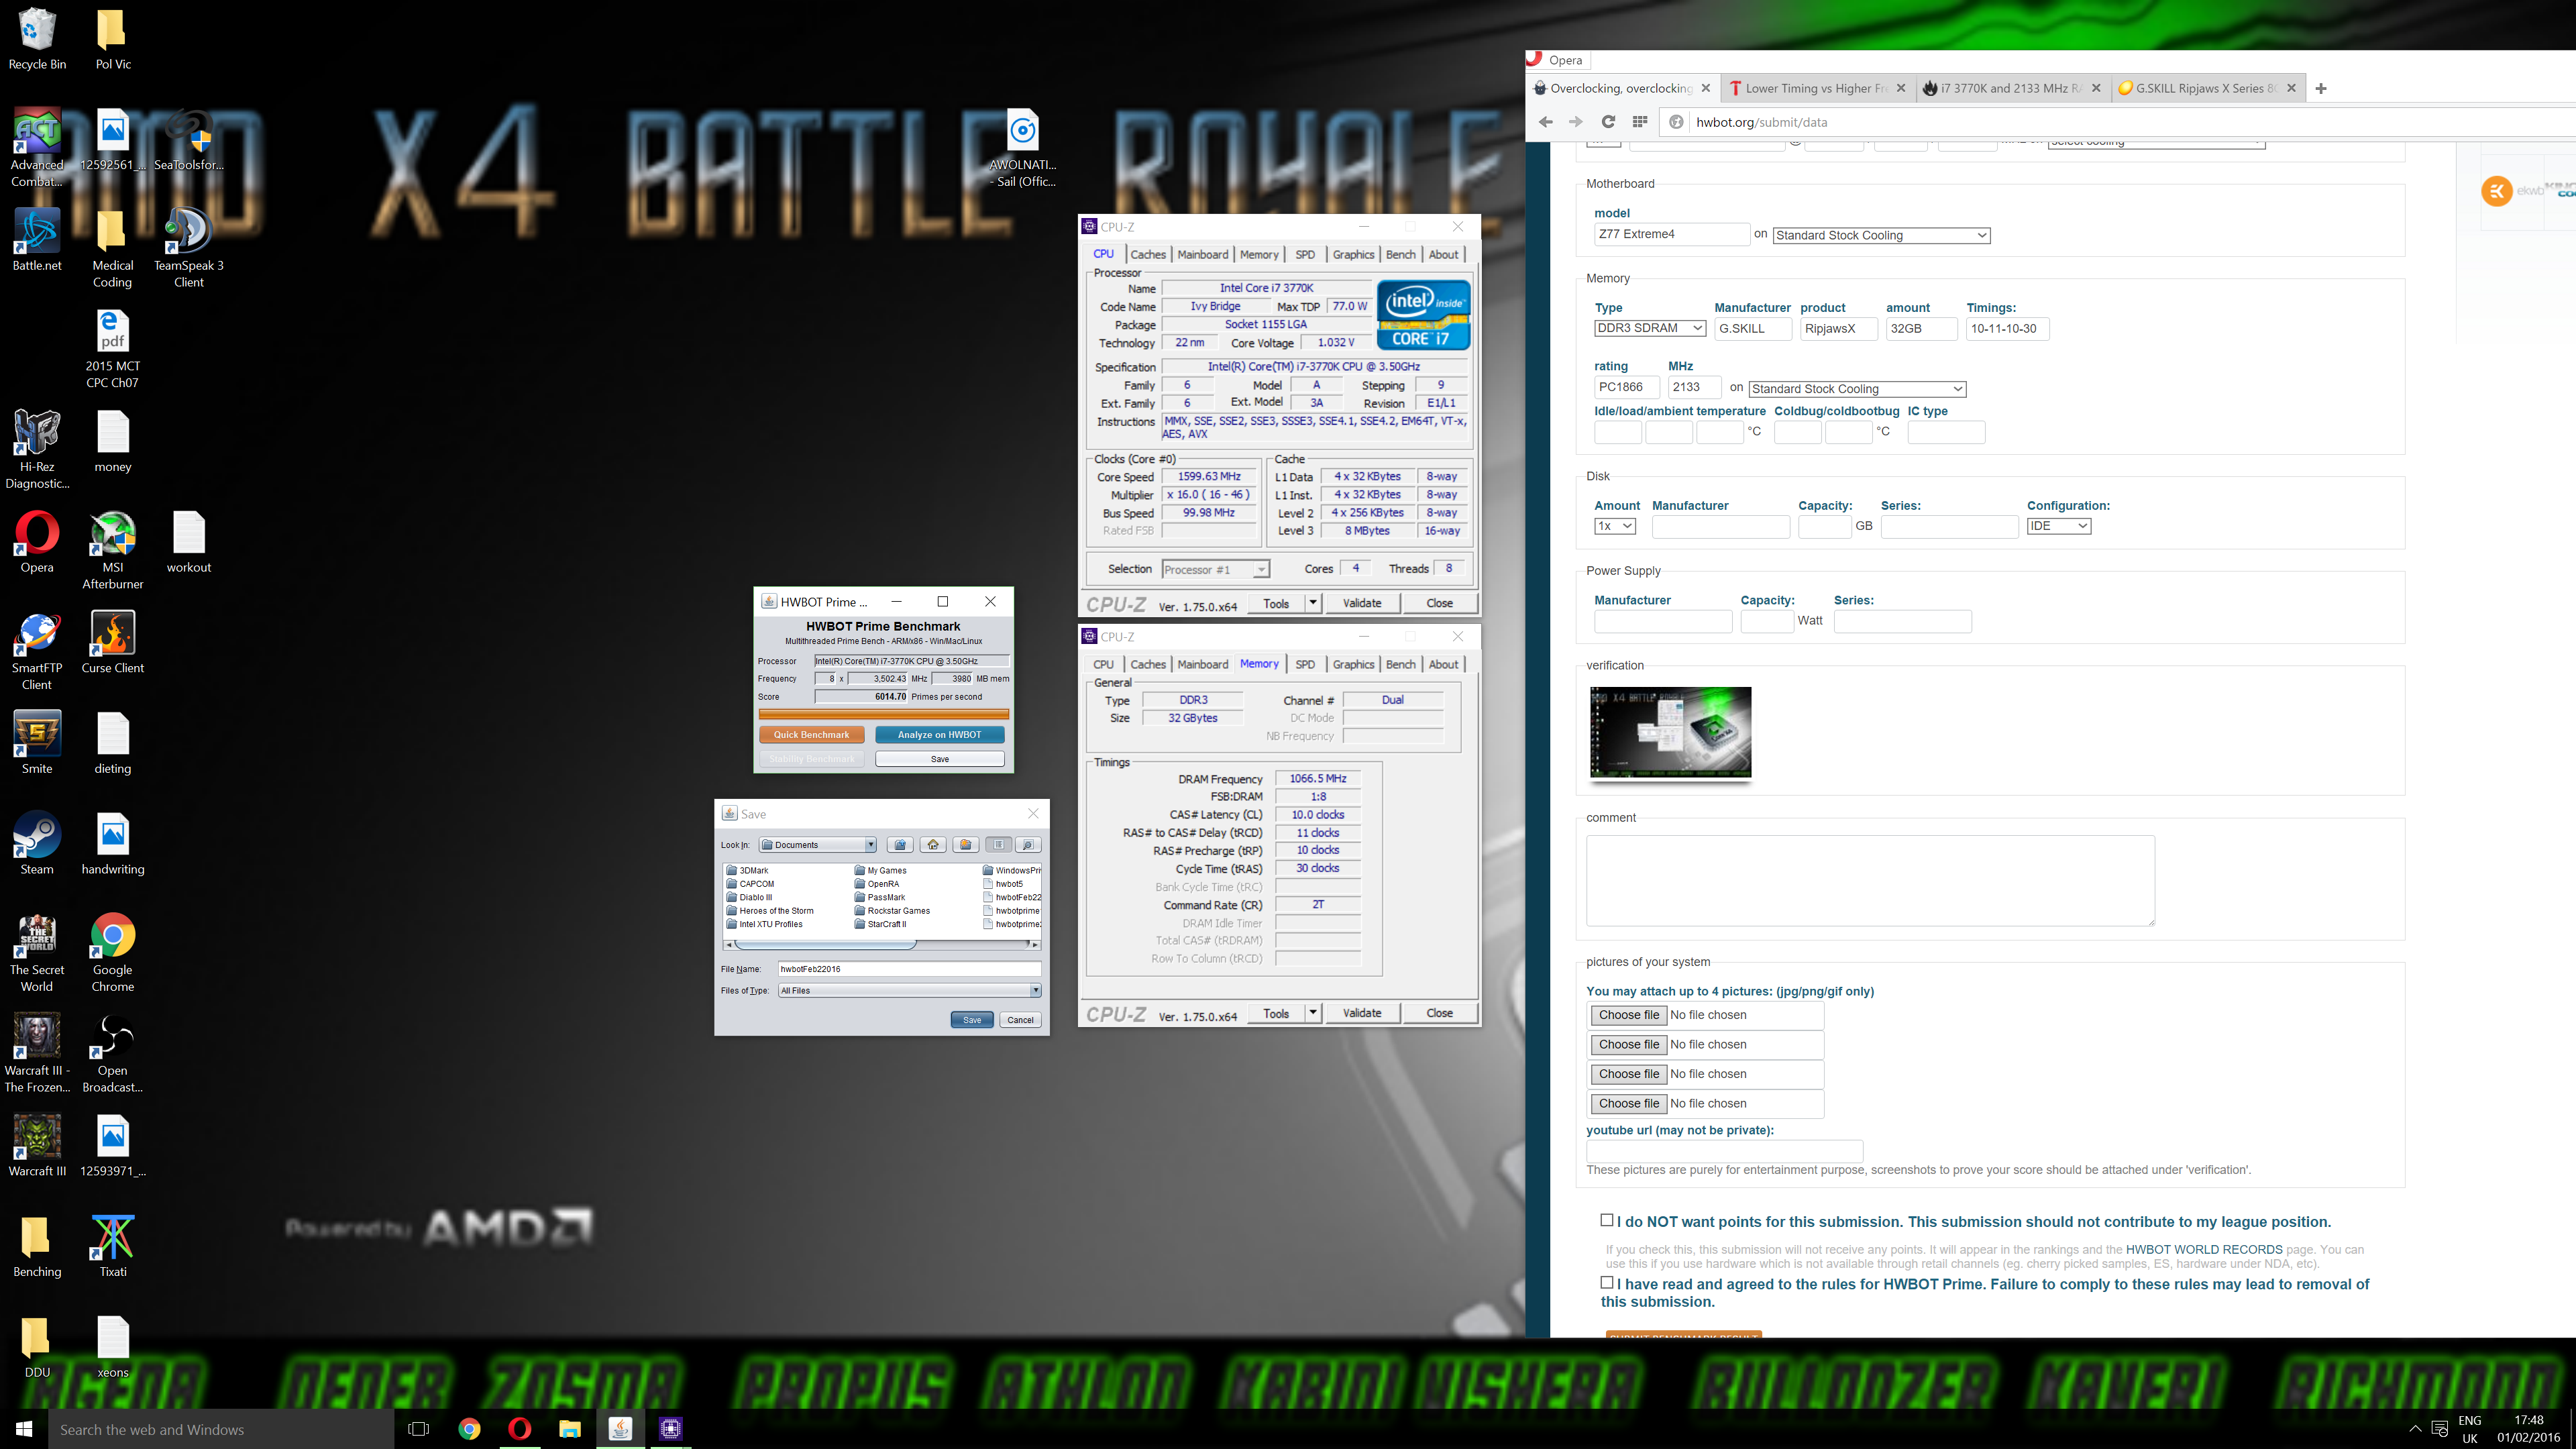Open Task View on the taskbar
This screenshot has width=2576, height=1449.
(419, 1429)
